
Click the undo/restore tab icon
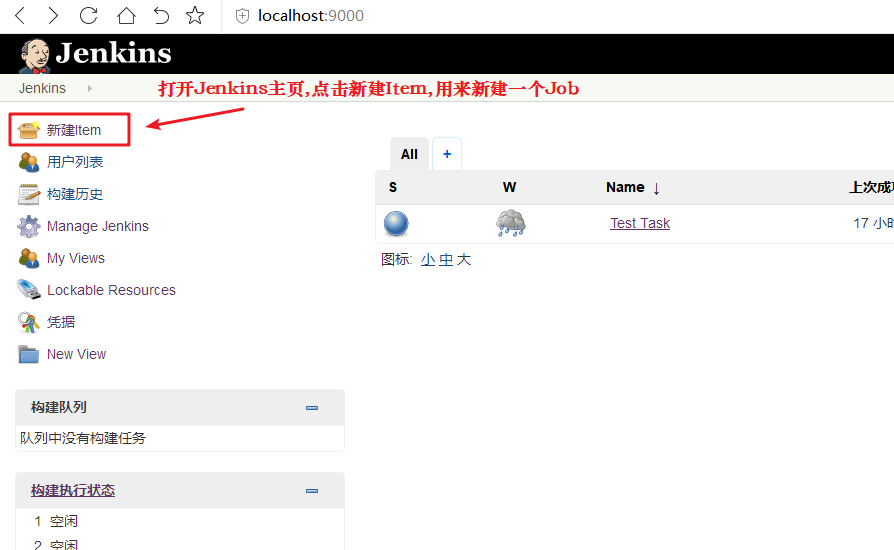pyautogui.click(x=161, y=15)
